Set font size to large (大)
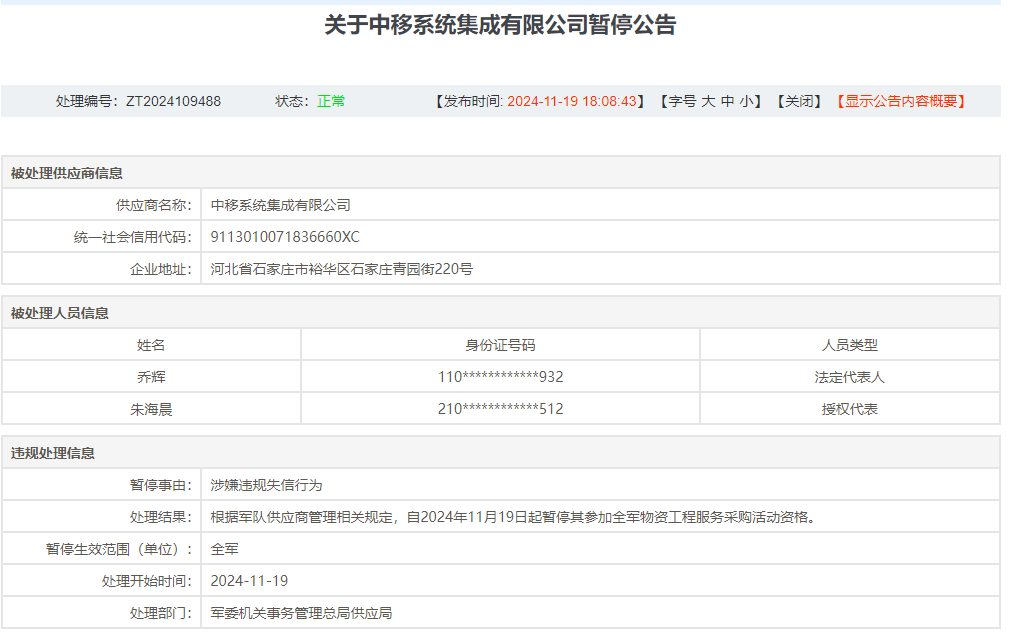 pos(708,101)
